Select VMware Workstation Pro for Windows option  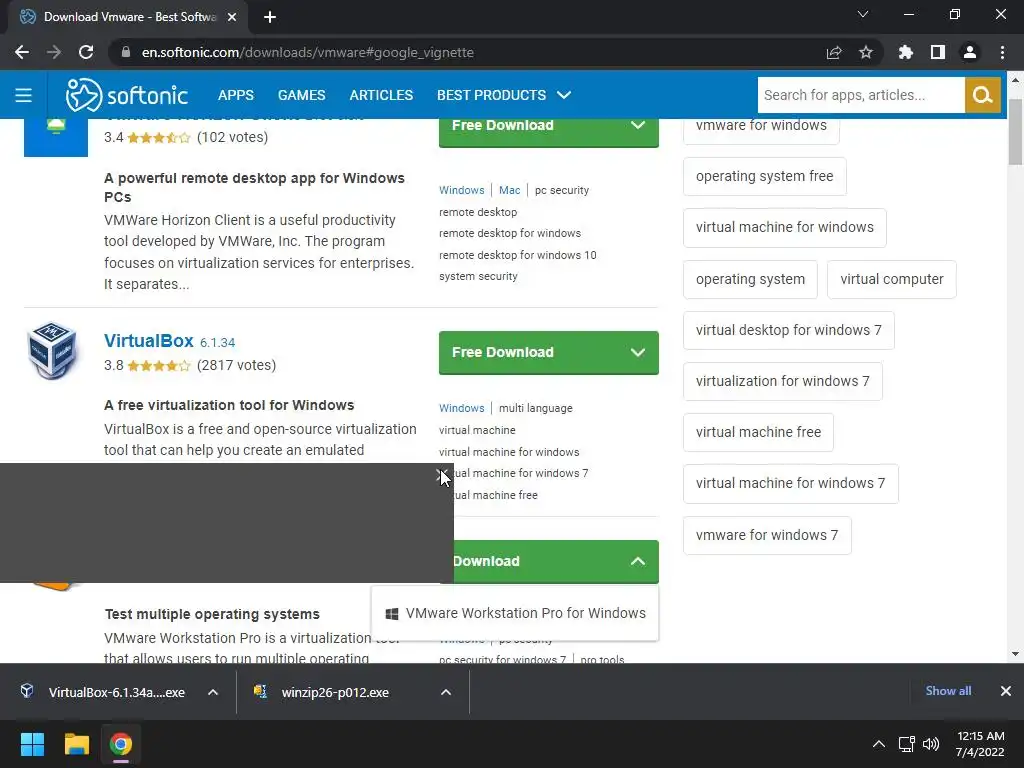[515, 613]
